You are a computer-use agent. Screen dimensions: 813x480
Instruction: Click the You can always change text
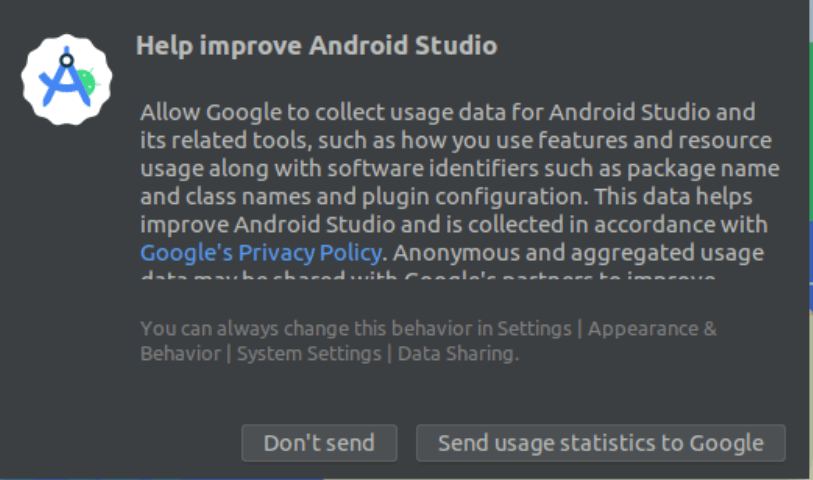pyautogui.click(x=248, y=328)
